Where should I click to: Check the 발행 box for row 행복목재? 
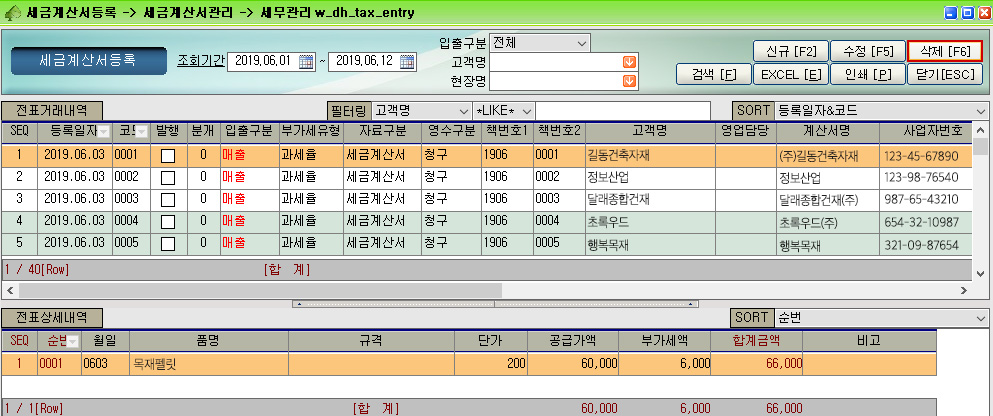(x=168, y=244)
